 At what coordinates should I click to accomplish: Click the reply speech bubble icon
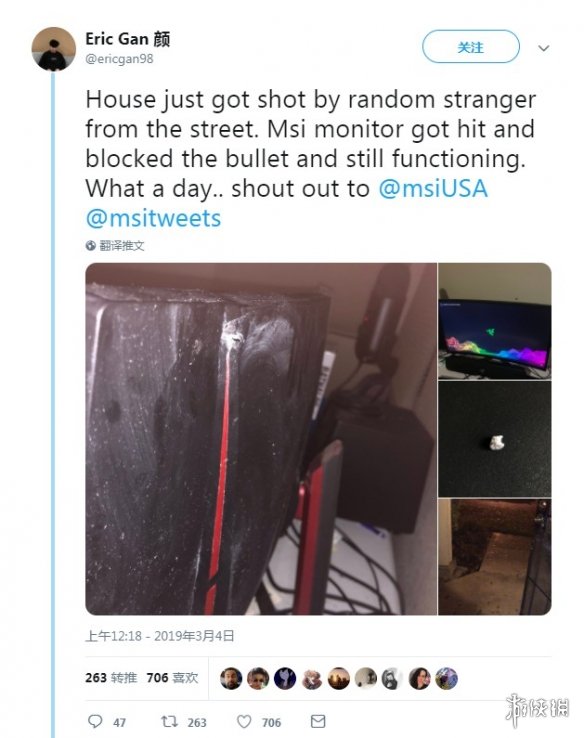pyautogui.click(x=95, y=721)
